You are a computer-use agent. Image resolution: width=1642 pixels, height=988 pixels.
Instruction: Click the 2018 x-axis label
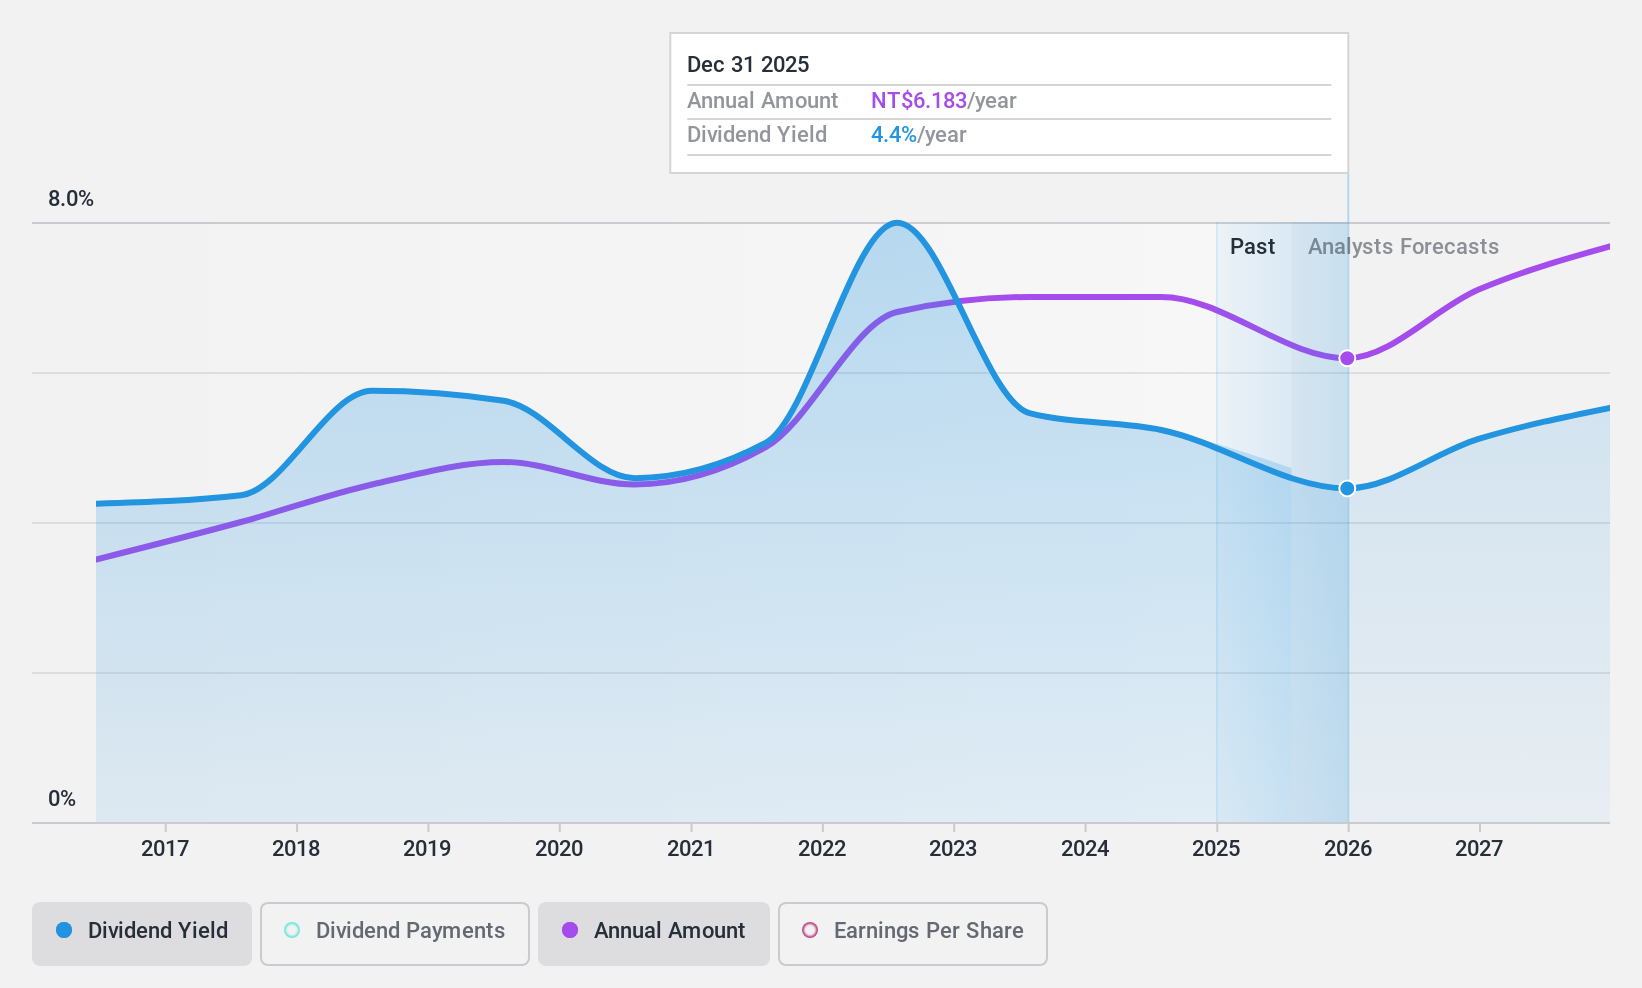coord(296,849)
